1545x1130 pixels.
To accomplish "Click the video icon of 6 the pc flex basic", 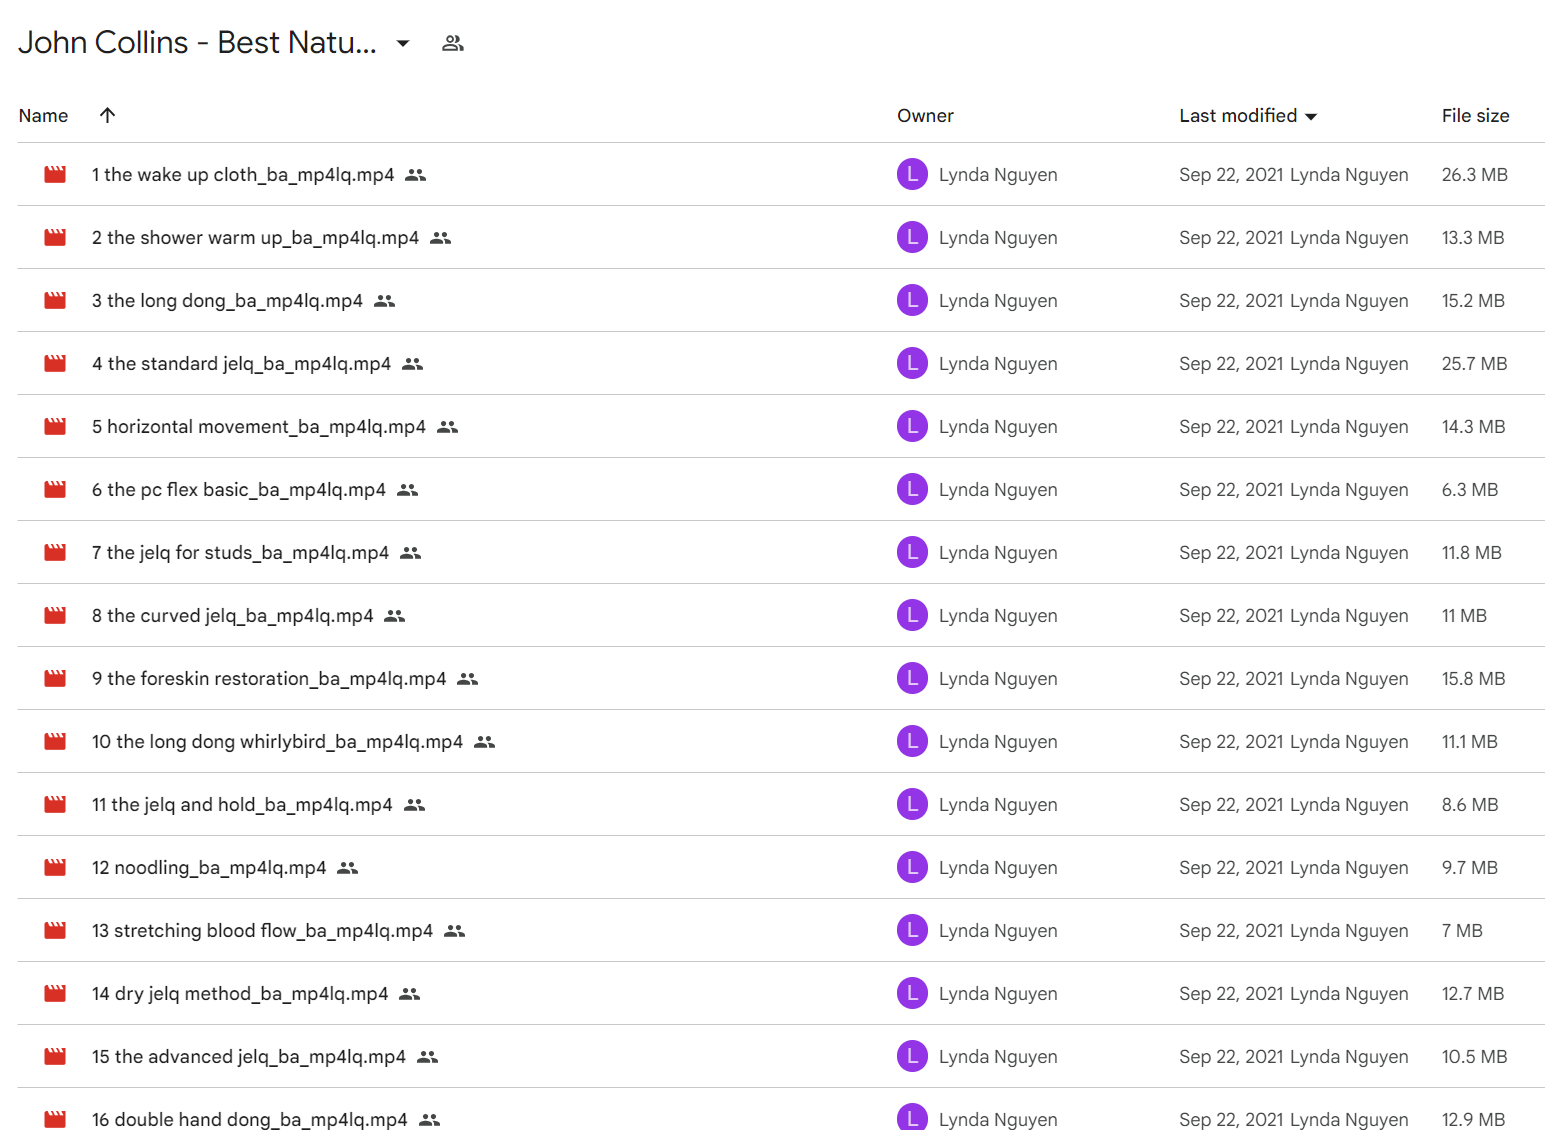I will point(55,490).
